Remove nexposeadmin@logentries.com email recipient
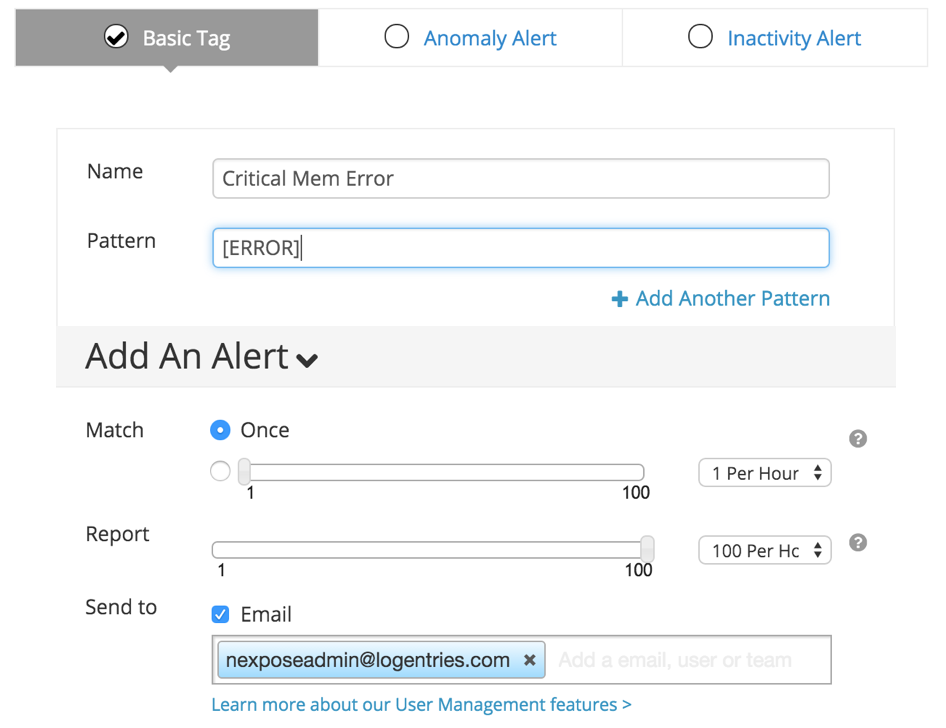The height and width of the screenshot is (728, 946). pyautogui.click(x=530, y=660)
